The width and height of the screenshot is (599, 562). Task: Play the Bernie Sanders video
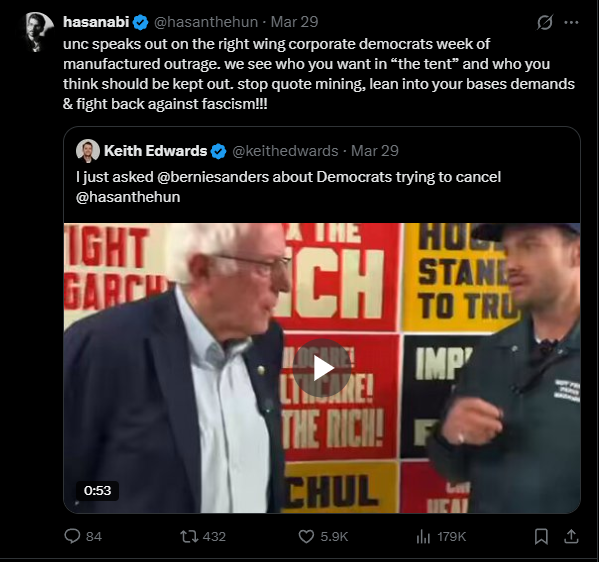tap(322, 368)
